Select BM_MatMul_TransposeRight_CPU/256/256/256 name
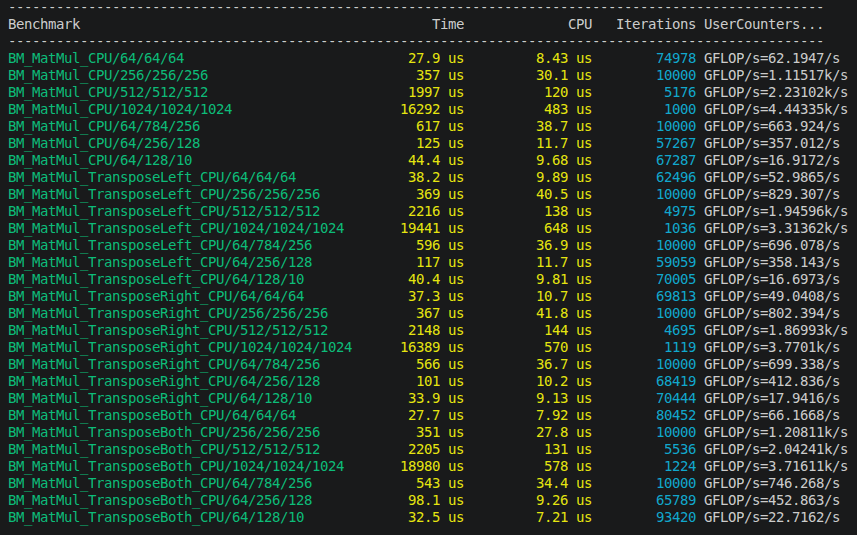This screenshot has height=535, width=857. tap(168, 313)
